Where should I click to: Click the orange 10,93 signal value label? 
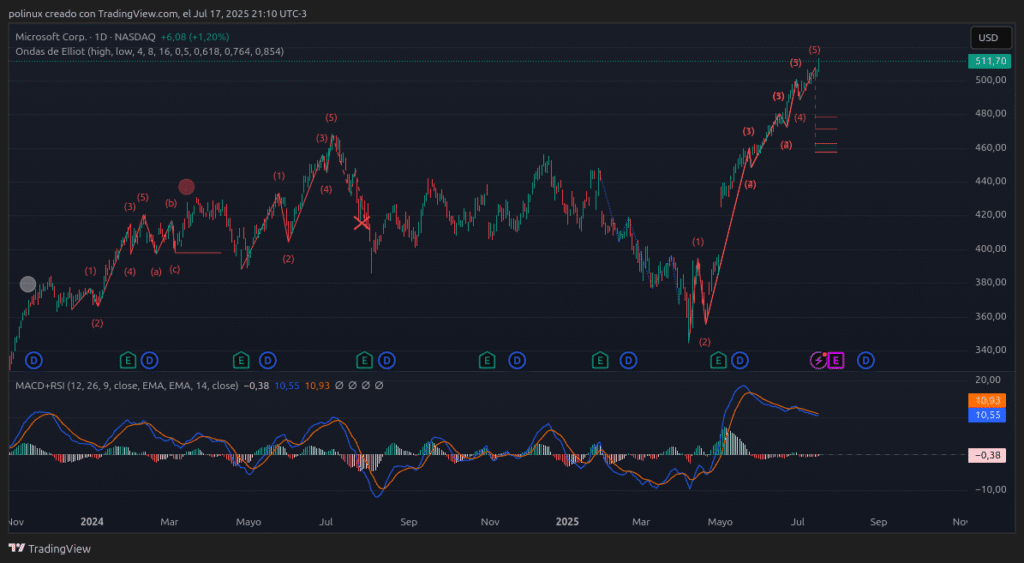coord(988,400)
